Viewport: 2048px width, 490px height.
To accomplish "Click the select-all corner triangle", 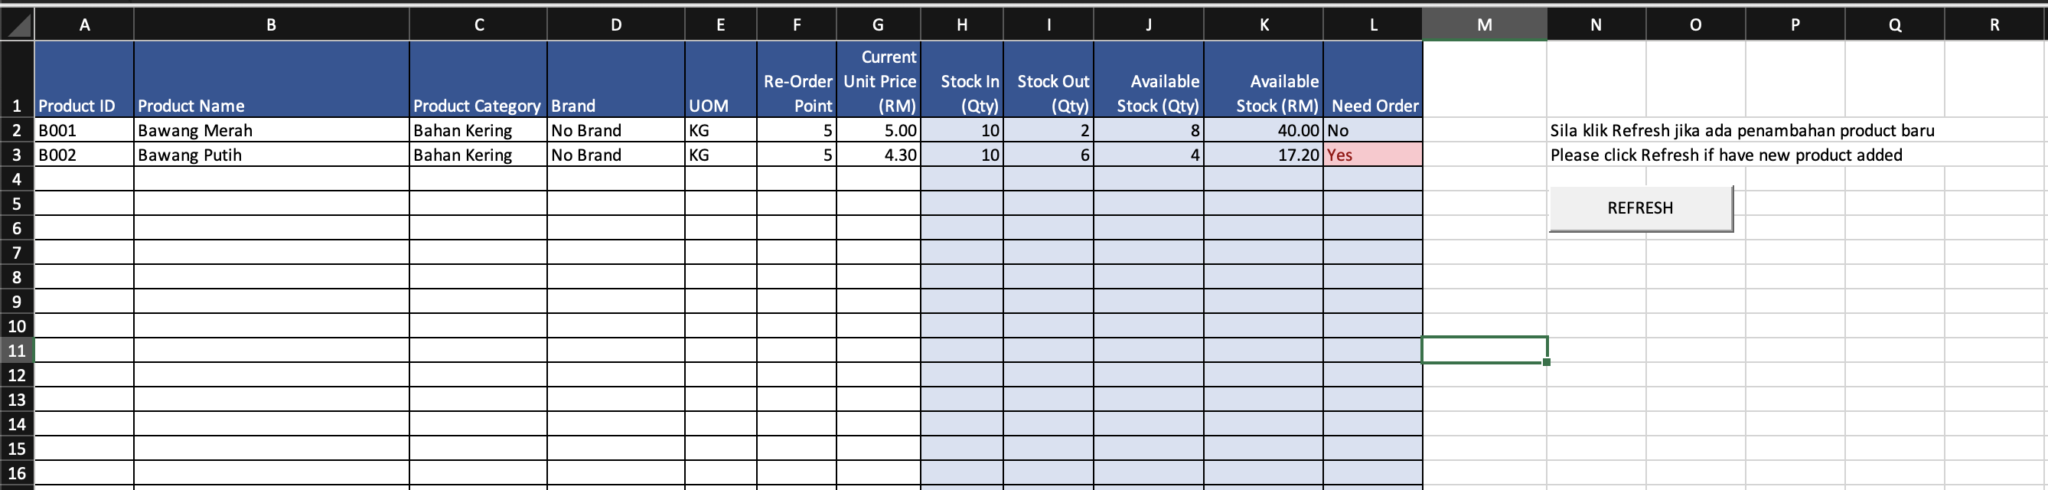I will 17,25.
